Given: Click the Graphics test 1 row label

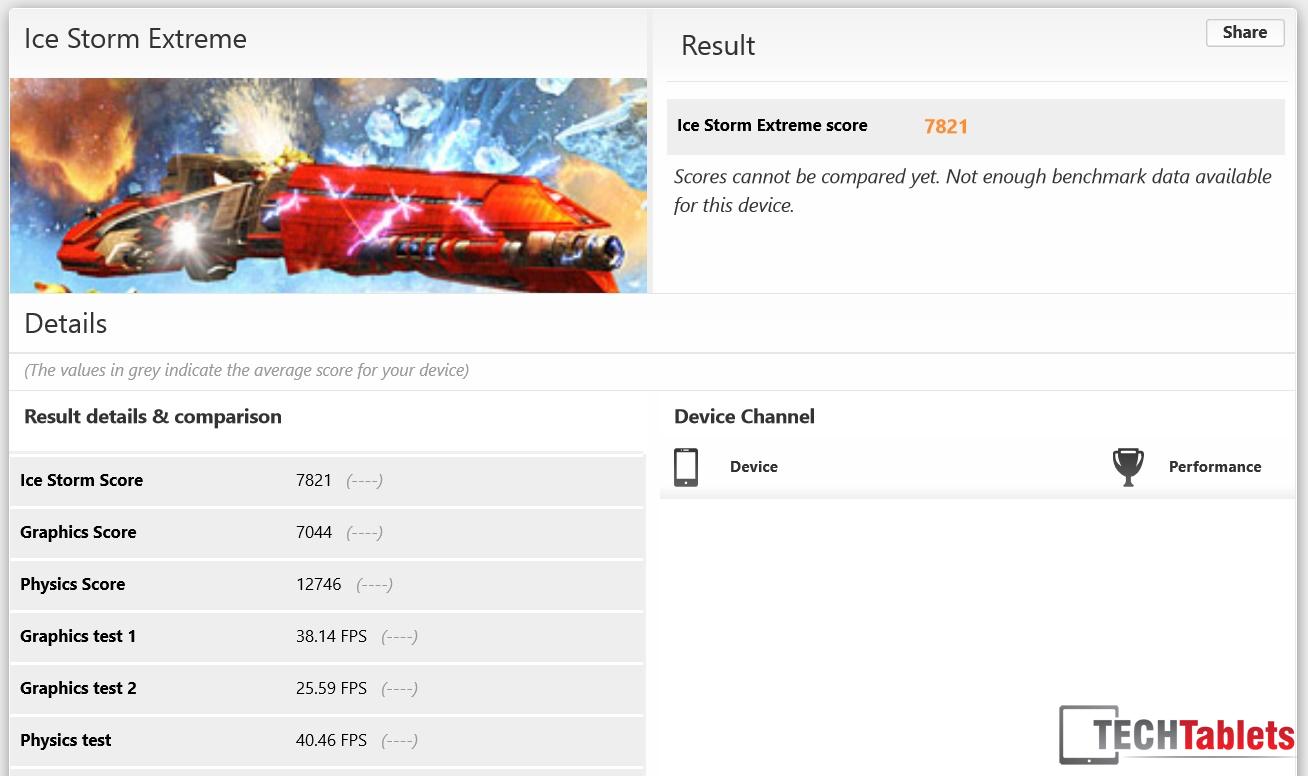Looking at the screenshot, I should [x=78, y=636].
